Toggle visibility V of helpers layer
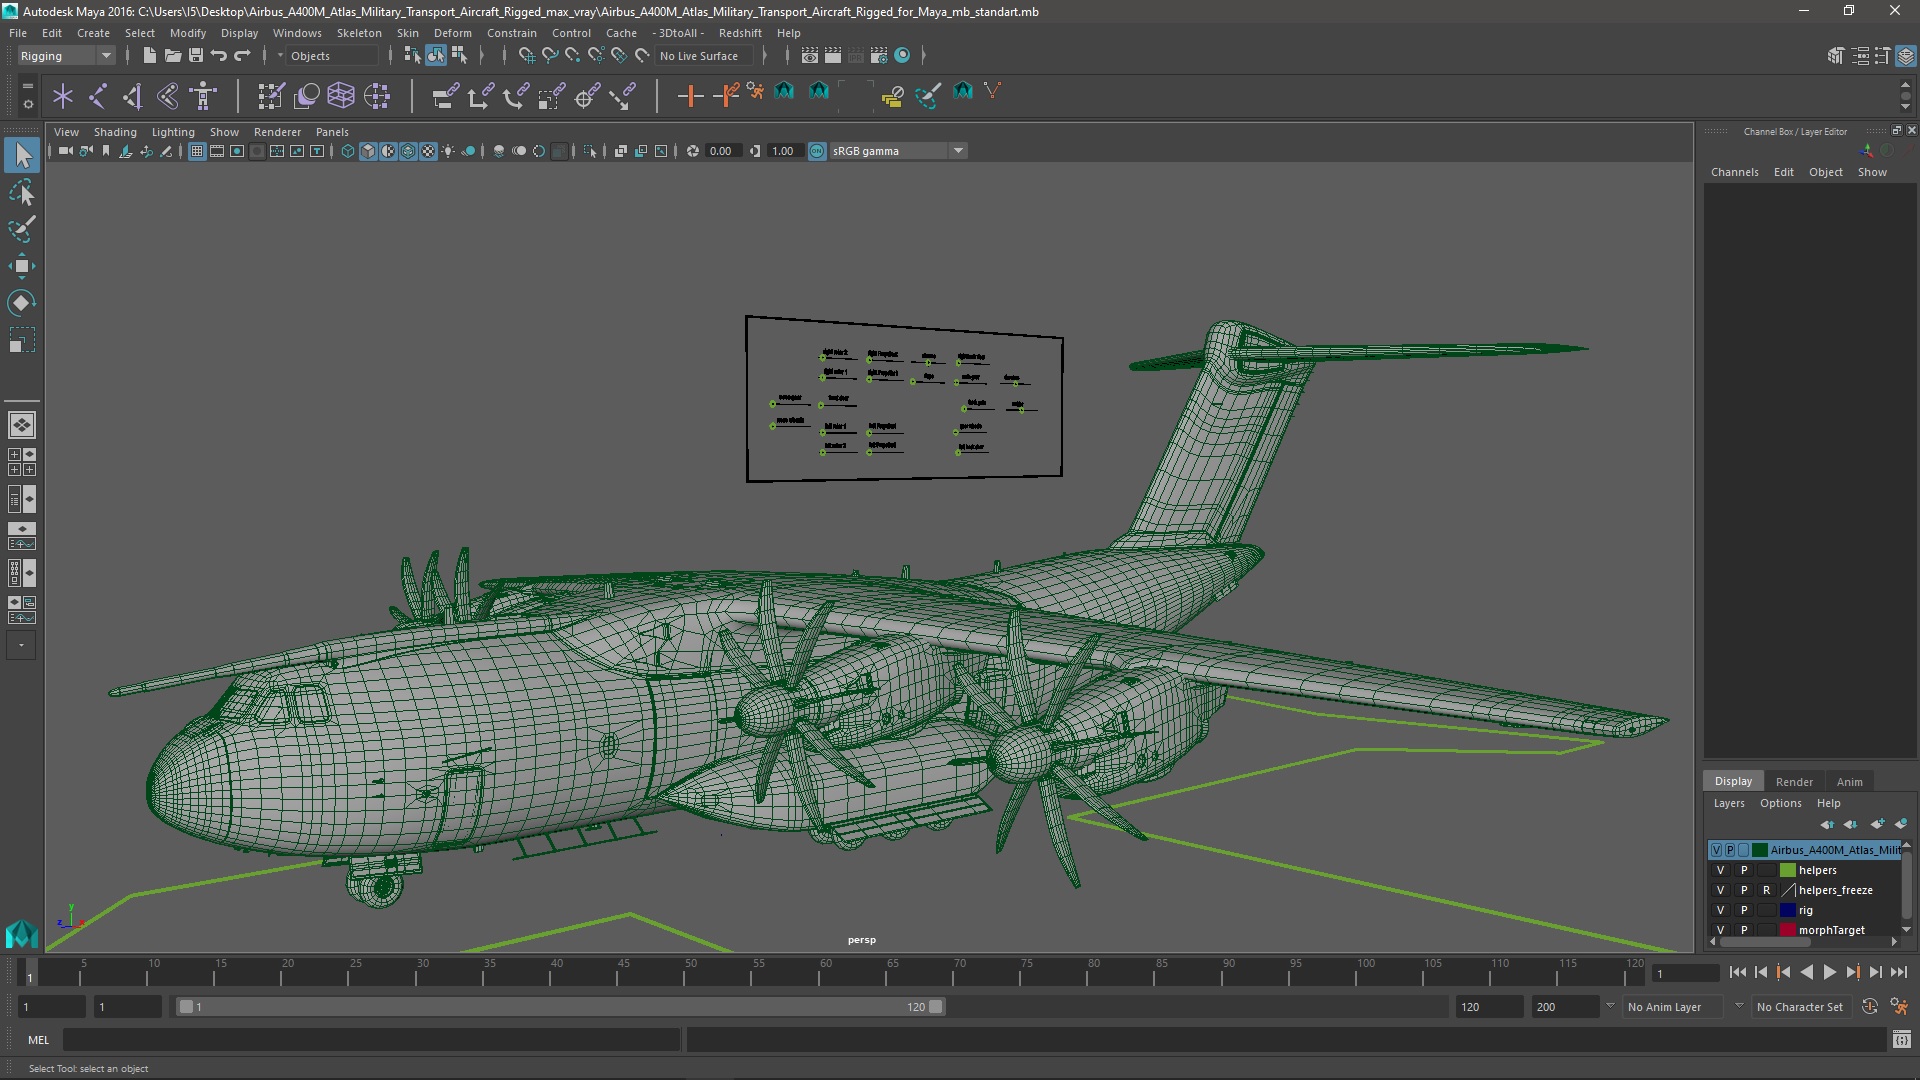Image resolution: width=1920 pixels, height=1080 pixels. coord(1720,871)
